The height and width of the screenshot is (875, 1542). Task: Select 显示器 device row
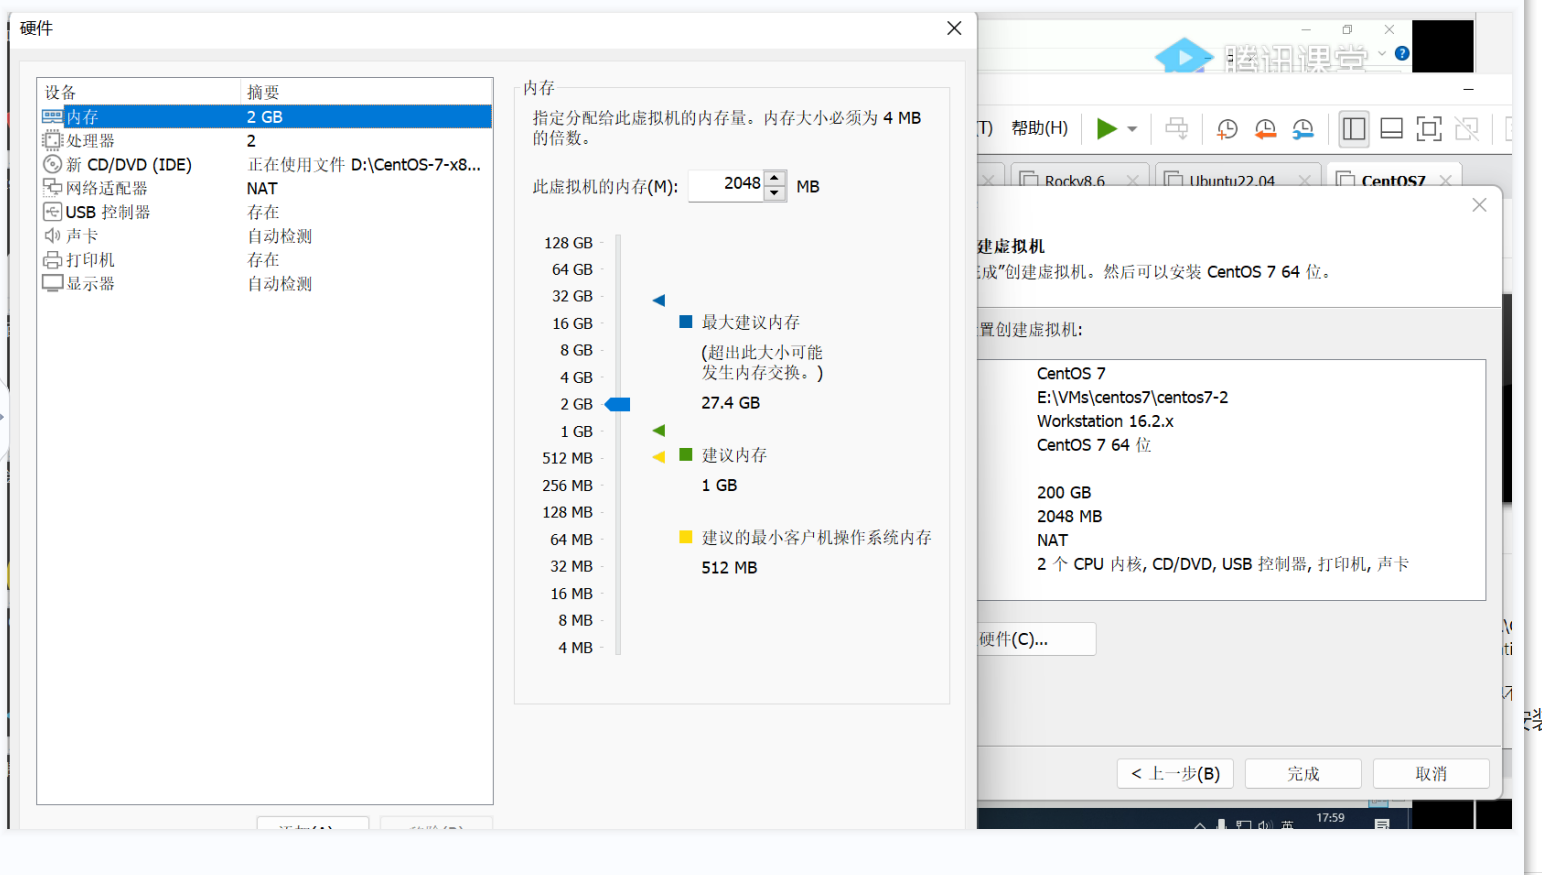point(265,284)
